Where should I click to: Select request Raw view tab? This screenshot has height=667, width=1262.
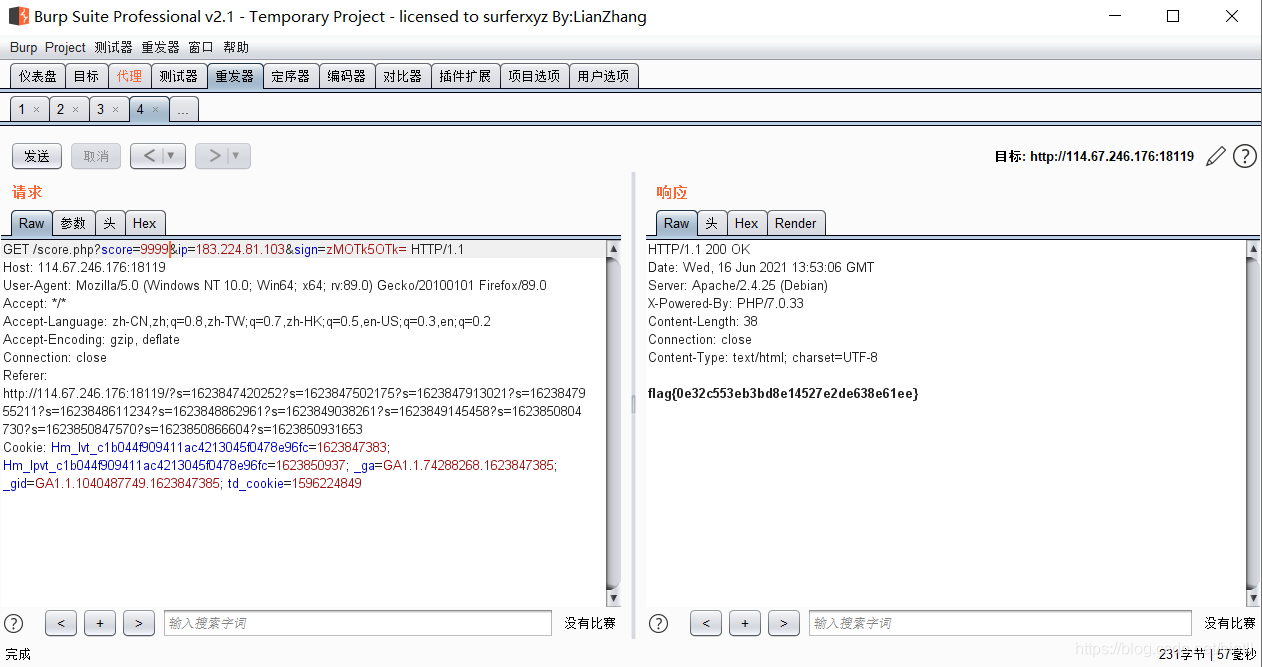point(32,223)
